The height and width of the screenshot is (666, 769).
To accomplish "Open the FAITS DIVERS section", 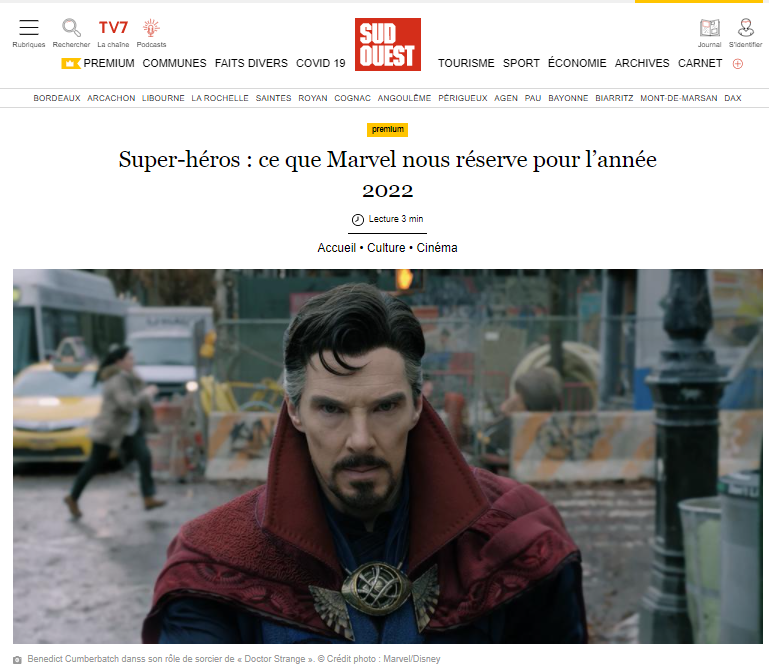I will click(x=251, y=63).
